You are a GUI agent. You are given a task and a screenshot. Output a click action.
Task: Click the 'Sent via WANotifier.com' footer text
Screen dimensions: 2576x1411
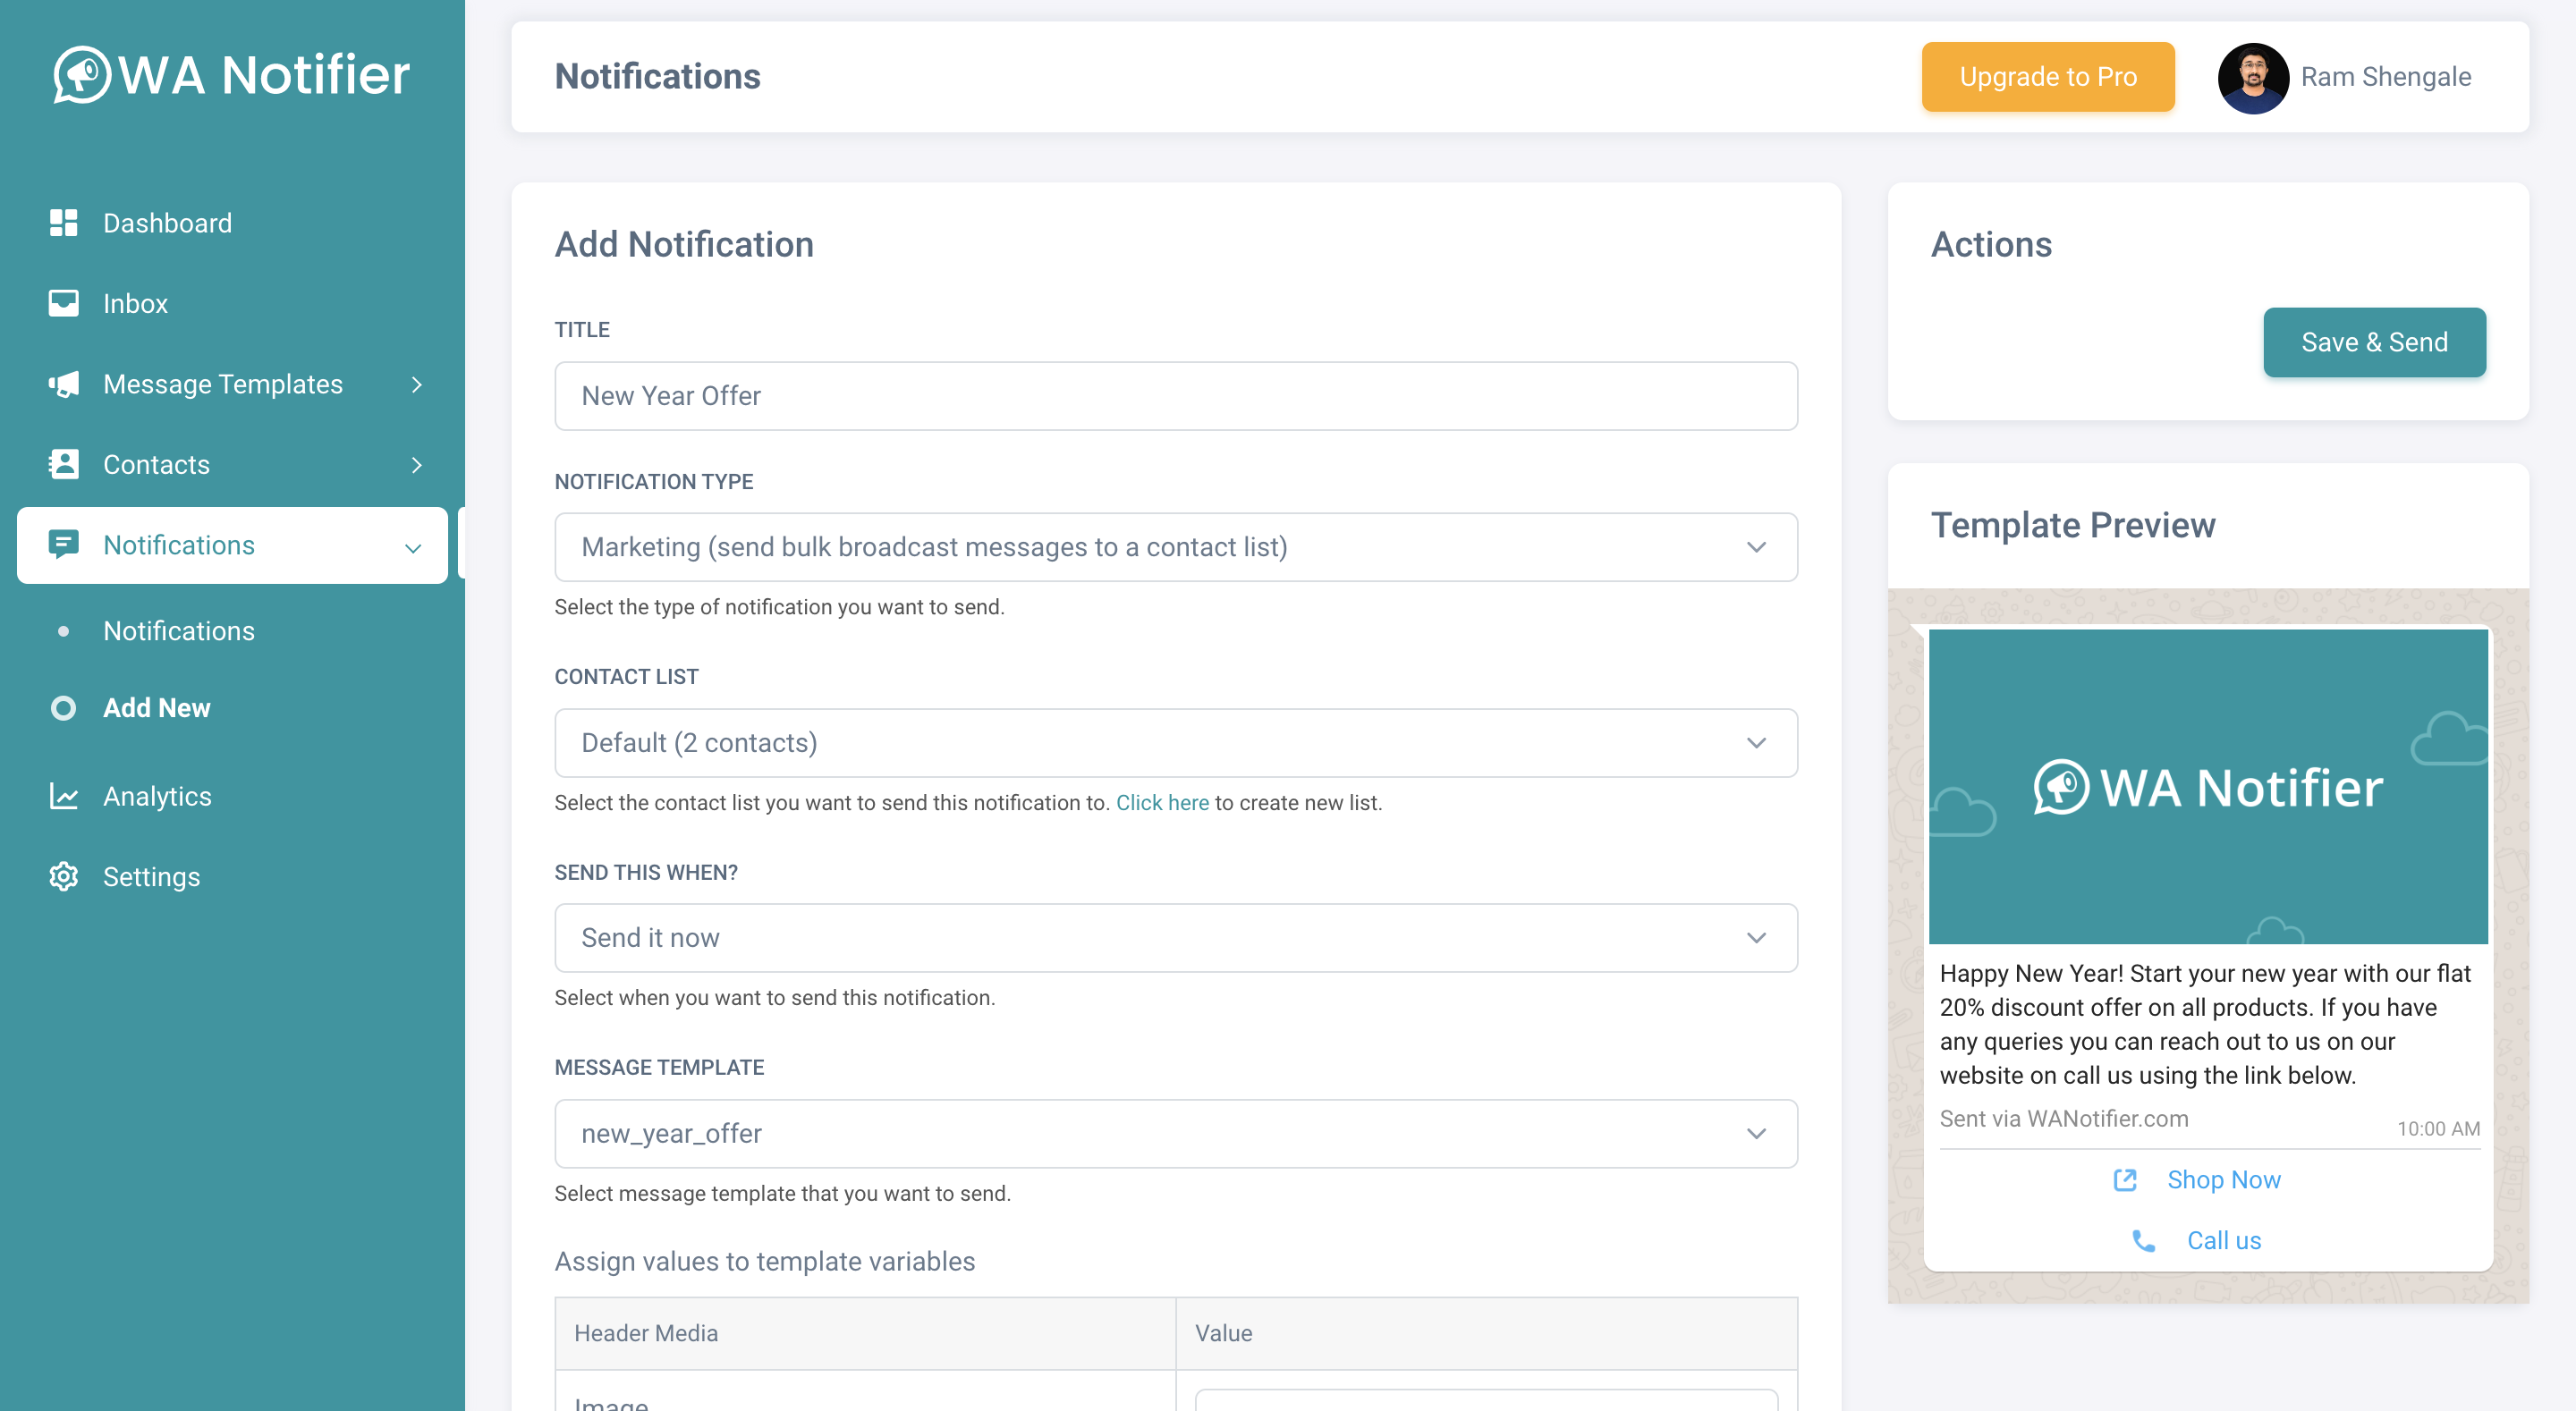coord(2064,1119)
